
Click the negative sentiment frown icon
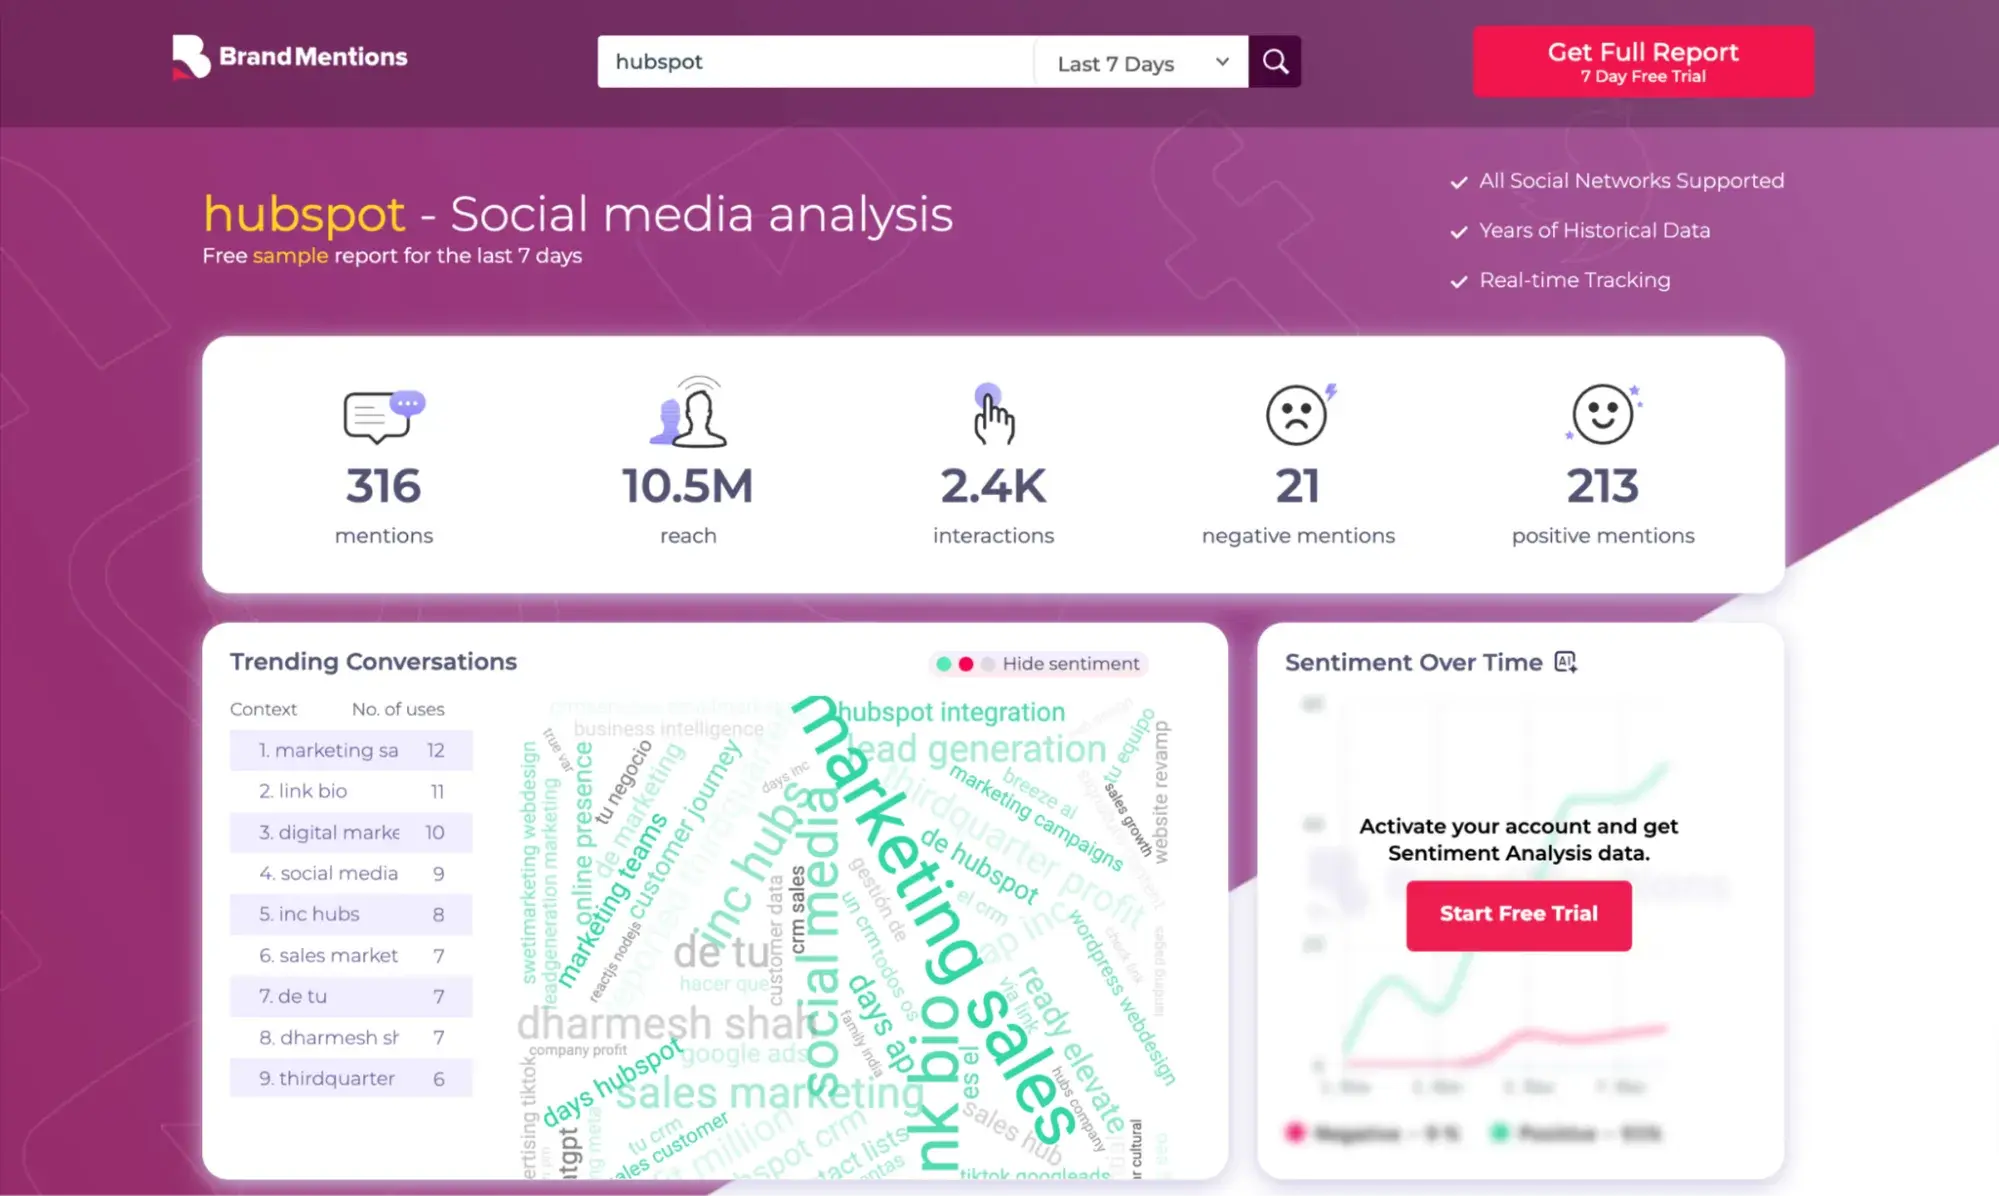tap(1297, 413)
